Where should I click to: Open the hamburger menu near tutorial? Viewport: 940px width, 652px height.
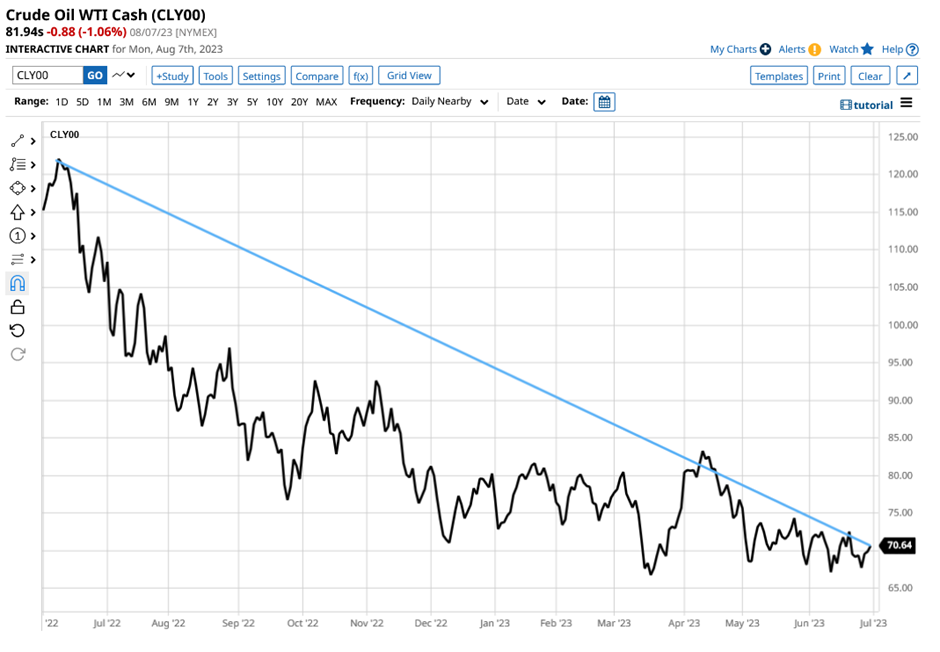906,103
